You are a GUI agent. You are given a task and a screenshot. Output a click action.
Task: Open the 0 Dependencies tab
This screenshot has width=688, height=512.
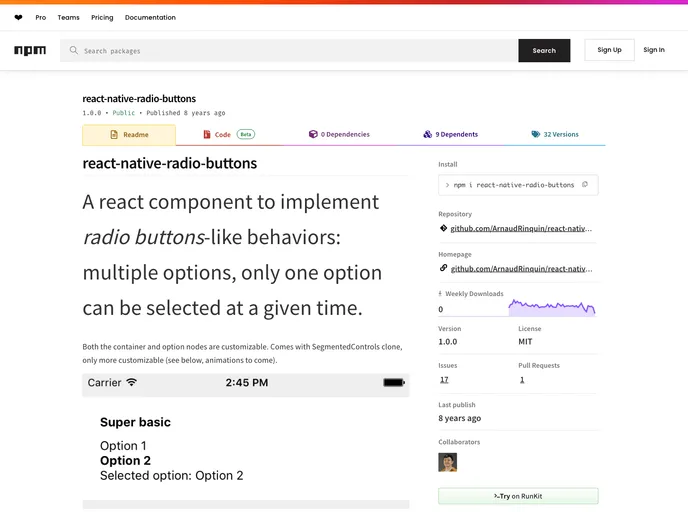pyautogui.click(x=339, y=134)
